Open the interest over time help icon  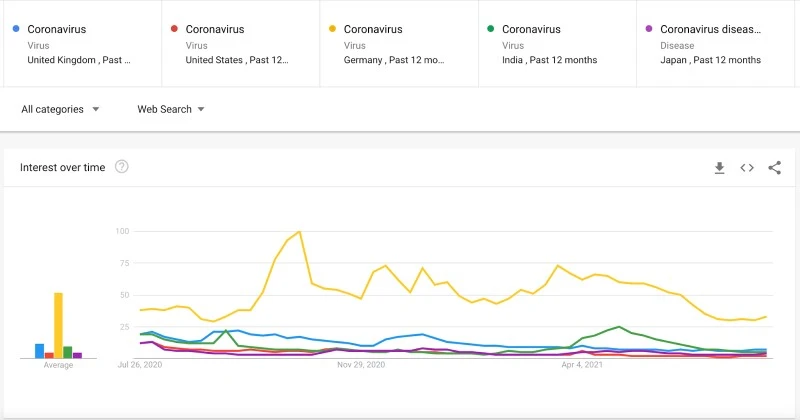pyautogui.click(x=122, y=167)
